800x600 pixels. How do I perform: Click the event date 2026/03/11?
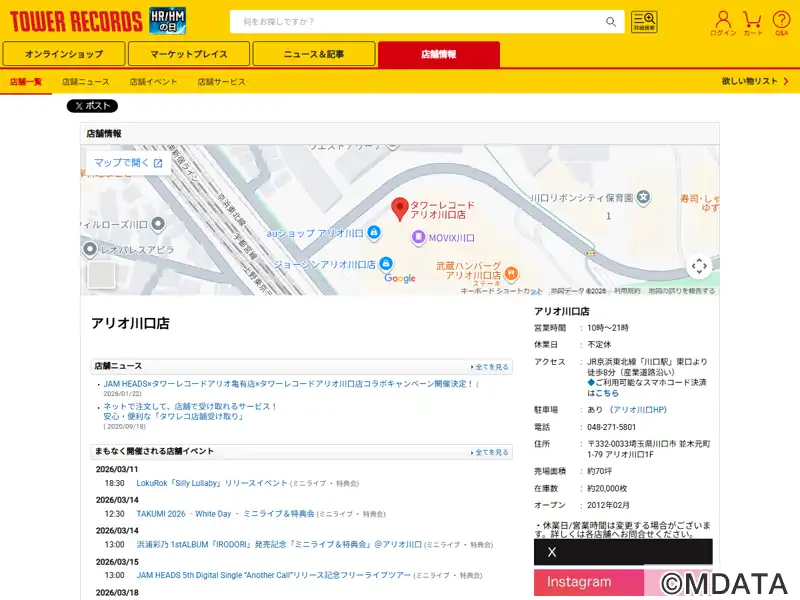(x=117, y=469)
